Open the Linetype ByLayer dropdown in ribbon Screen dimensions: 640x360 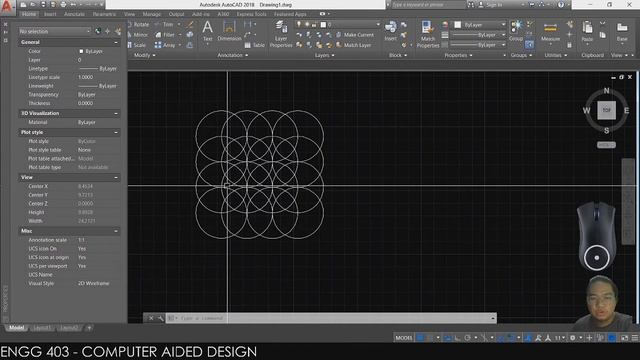pyautogui.click(x=478, y=45)
